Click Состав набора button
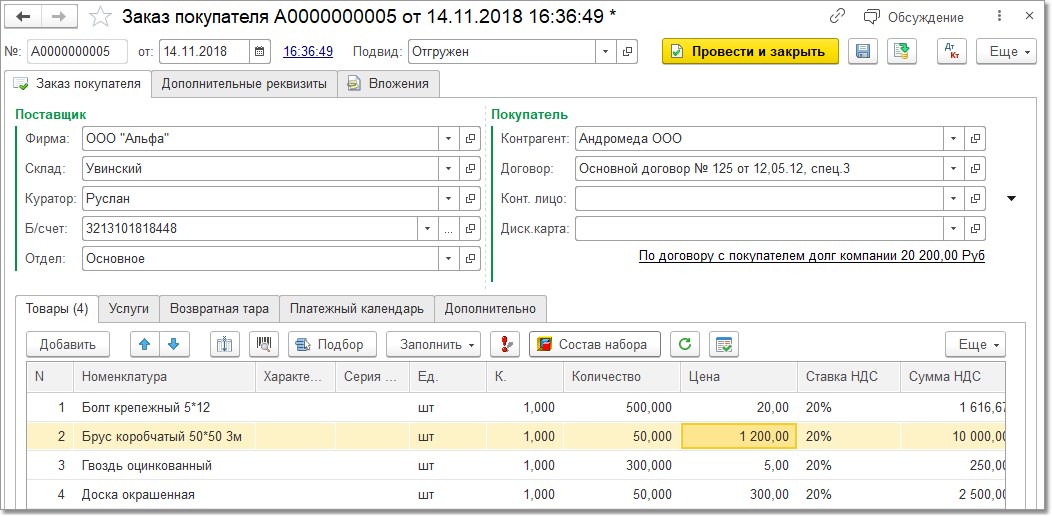Image resolution: width=1052 pixels, height=517 pixels. (594, 345)
